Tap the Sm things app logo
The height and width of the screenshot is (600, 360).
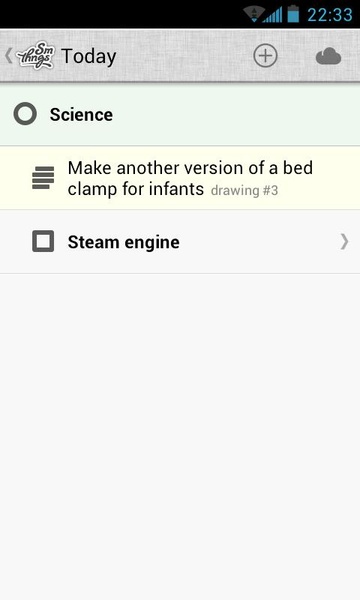36,56
